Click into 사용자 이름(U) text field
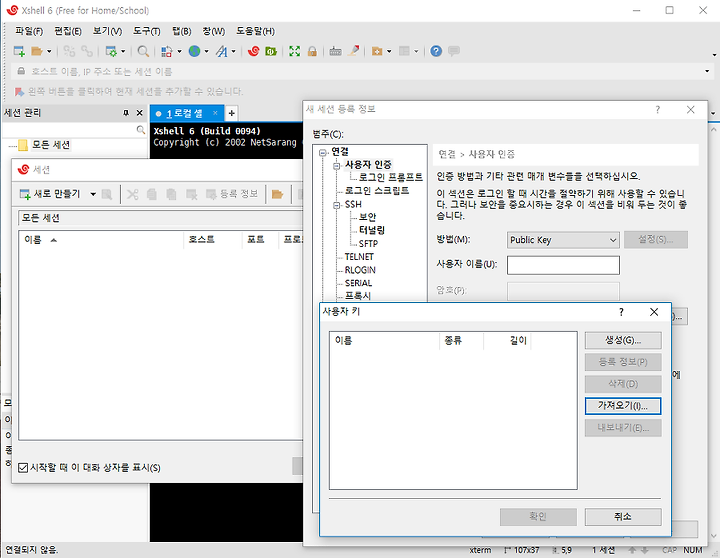 [563, 265]
